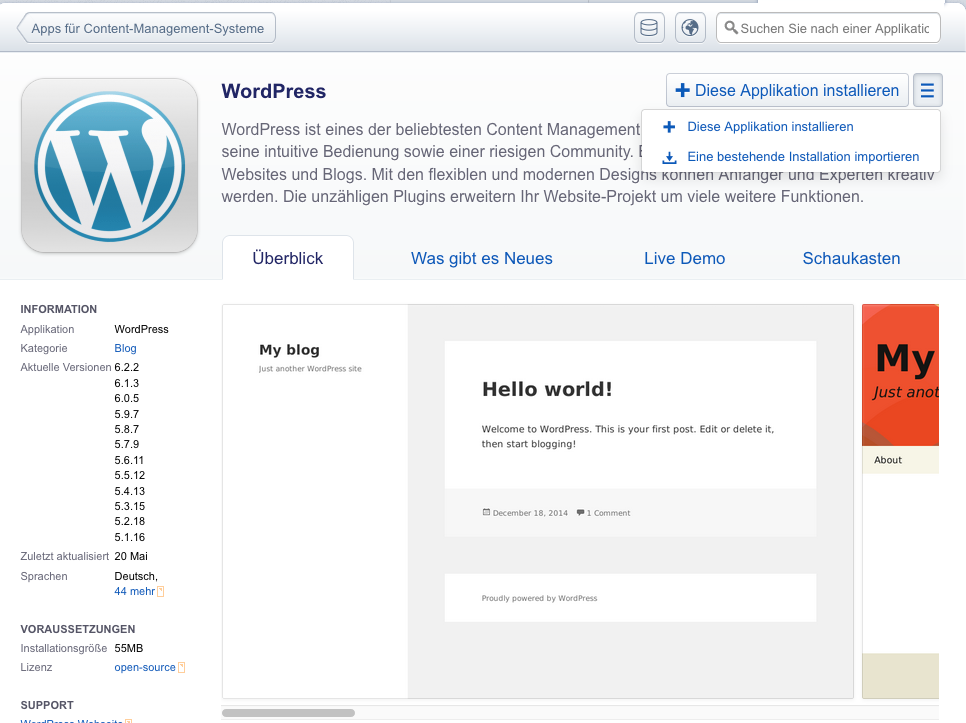
Task: Click the version number 5.1.16
Action: tap(130, 538)
